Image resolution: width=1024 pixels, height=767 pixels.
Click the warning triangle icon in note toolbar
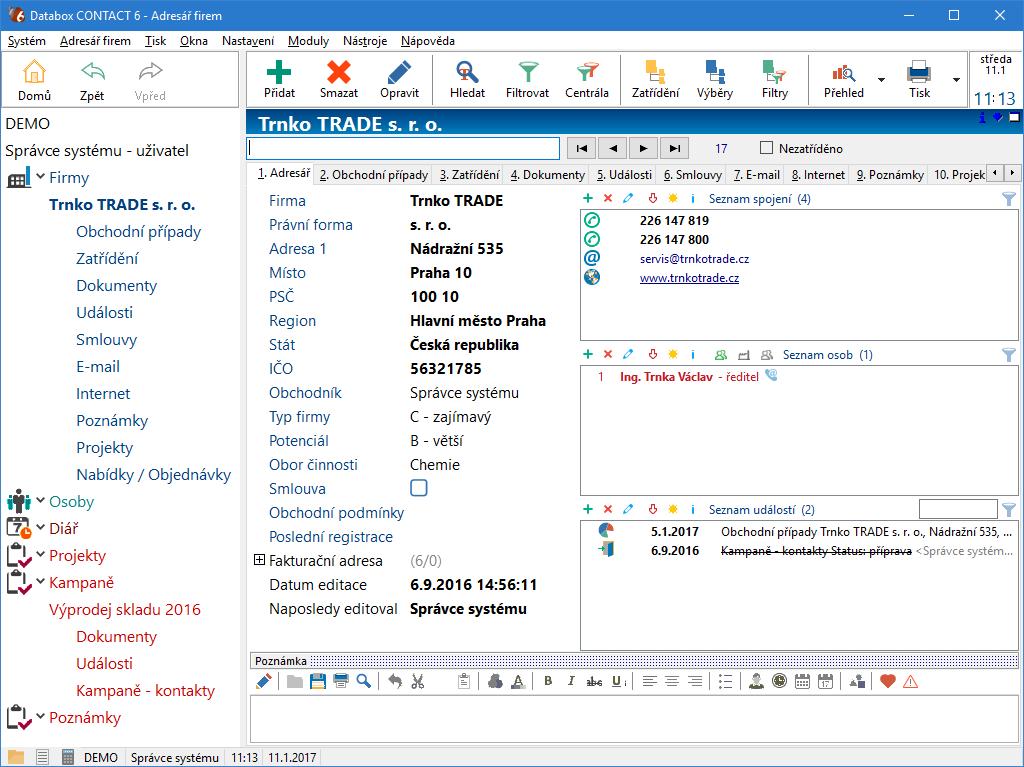tap(910, 681)
